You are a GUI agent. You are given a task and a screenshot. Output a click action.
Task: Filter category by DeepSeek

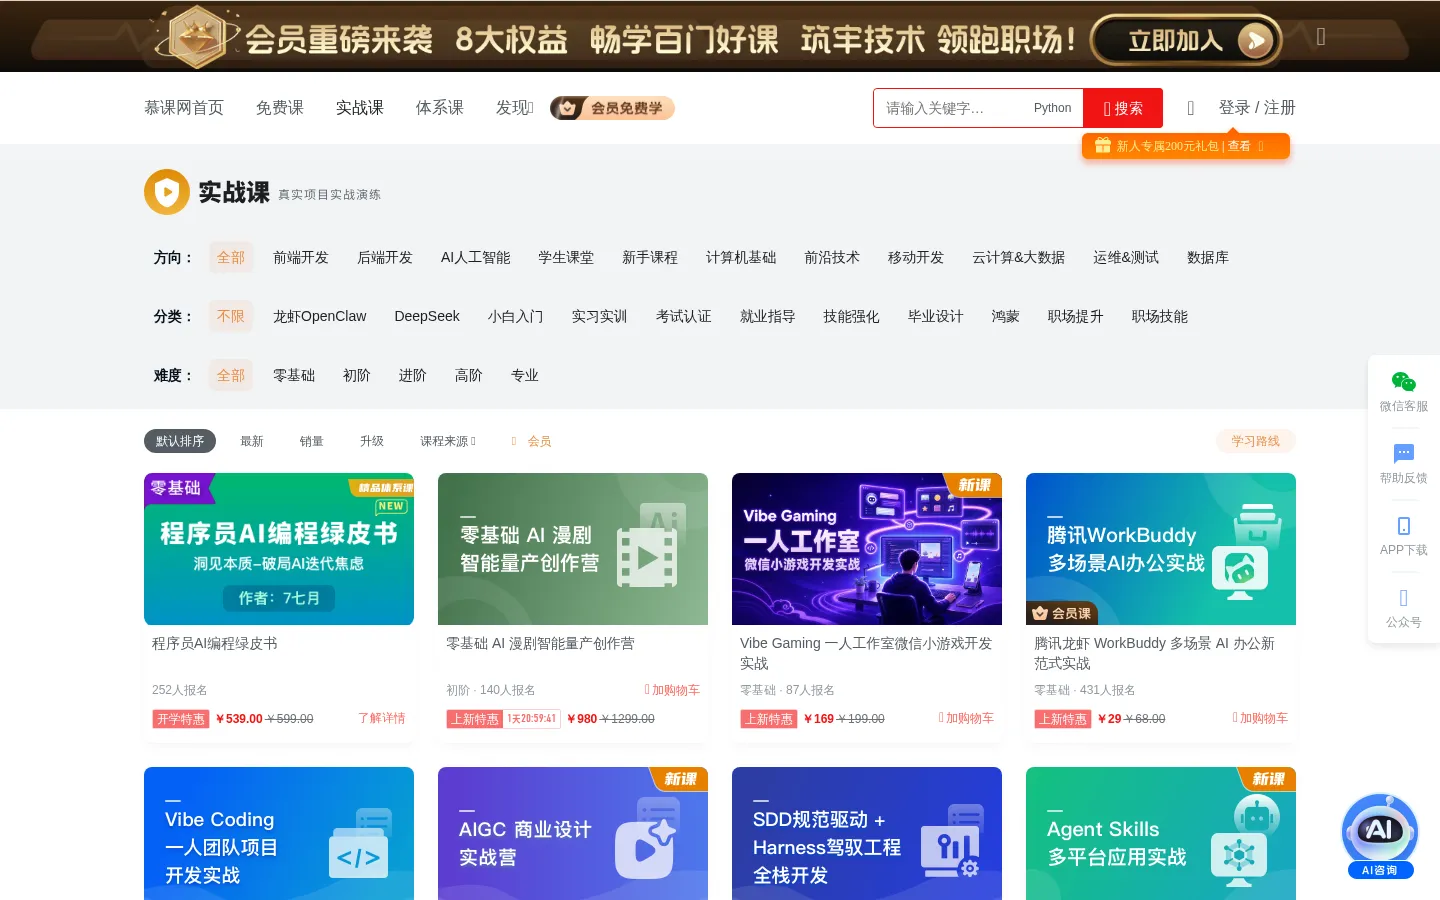427,317
